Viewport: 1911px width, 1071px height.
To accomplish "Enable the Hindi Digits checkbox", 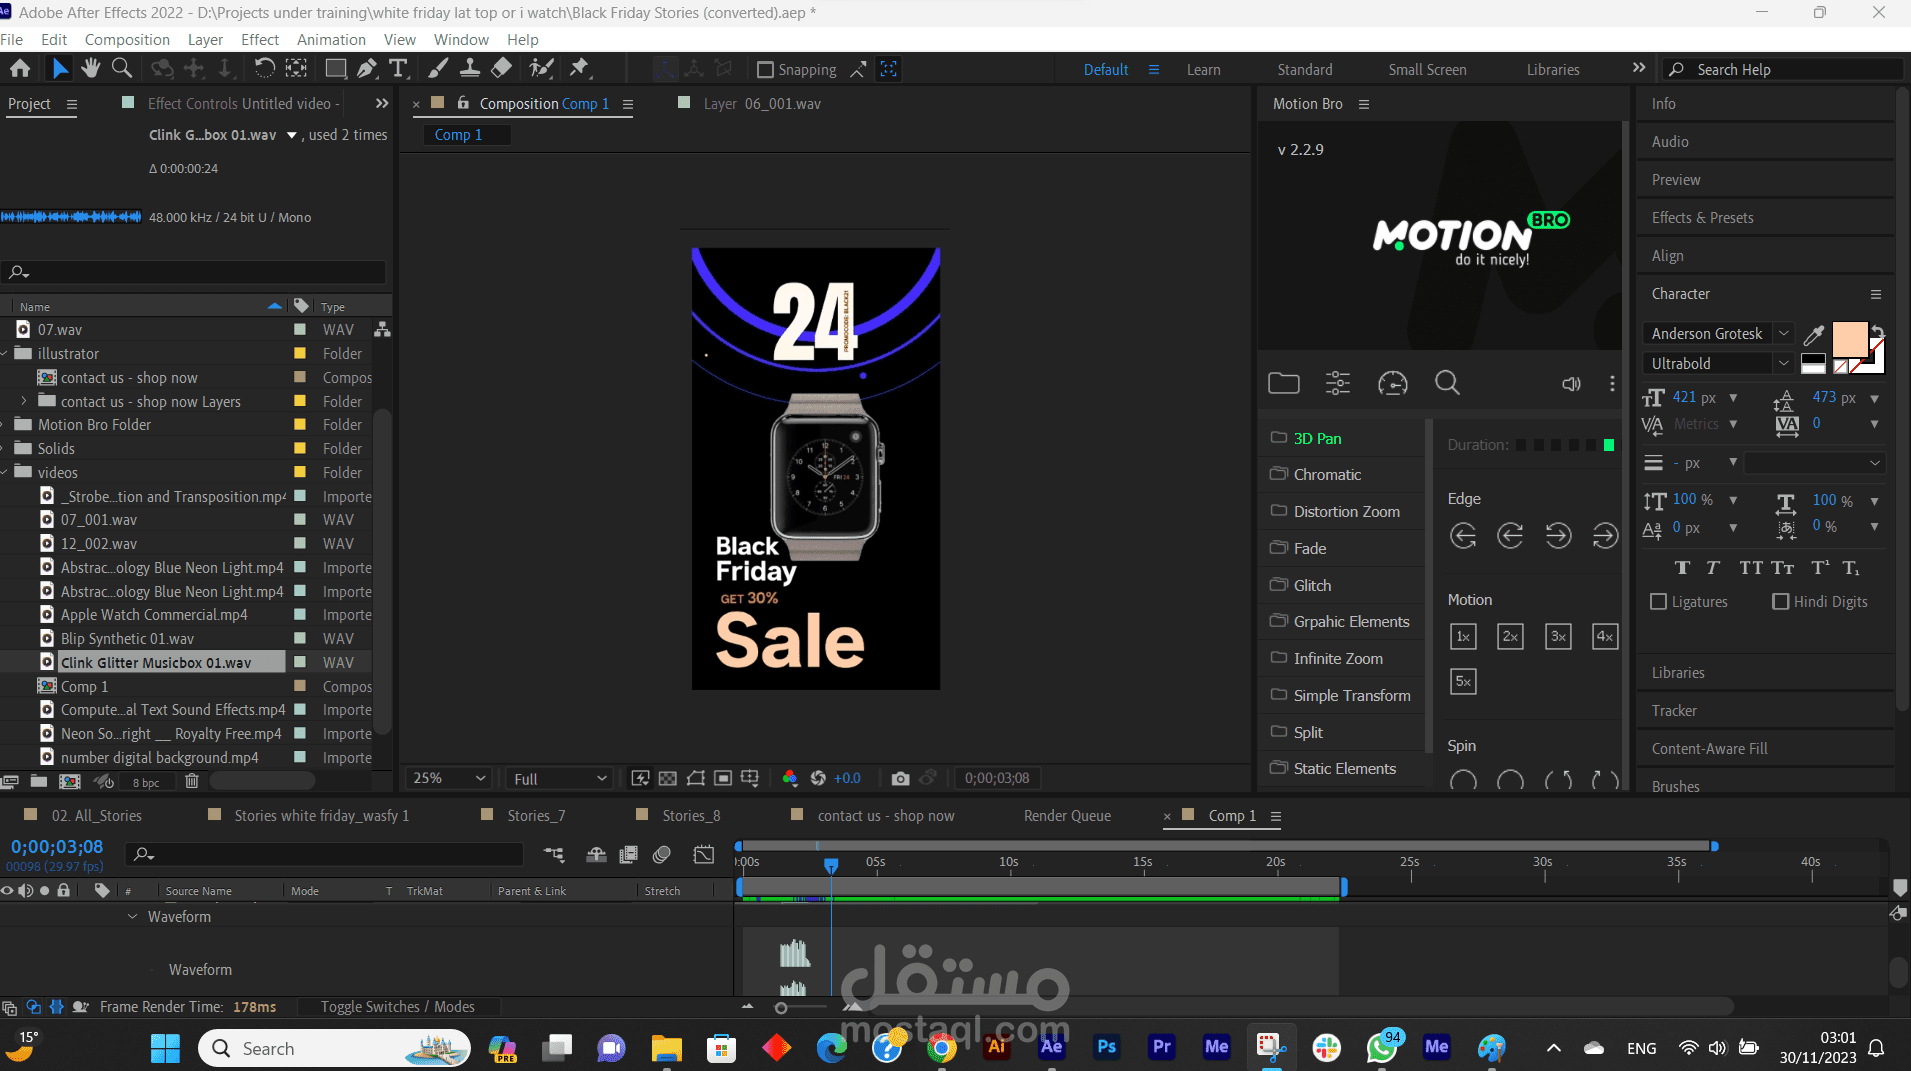I will point(1781,601).
